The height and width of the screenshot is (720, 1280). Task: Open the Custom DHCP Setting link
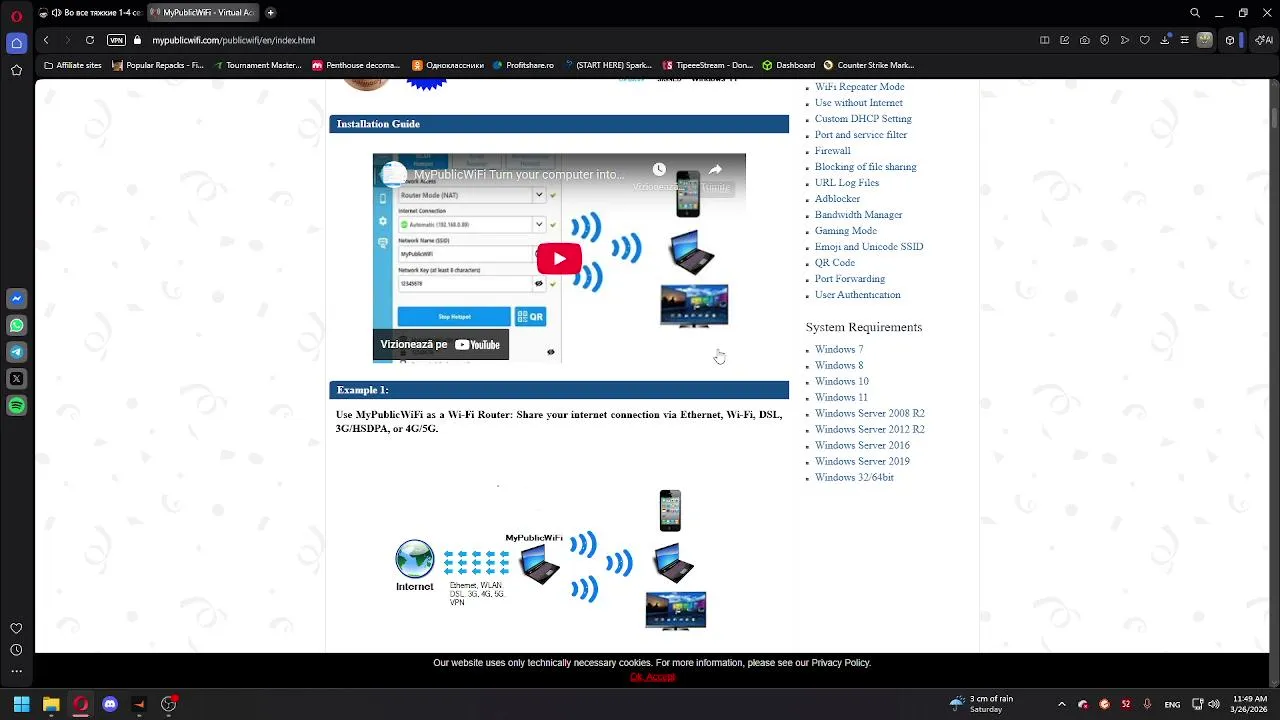point(863,119)
